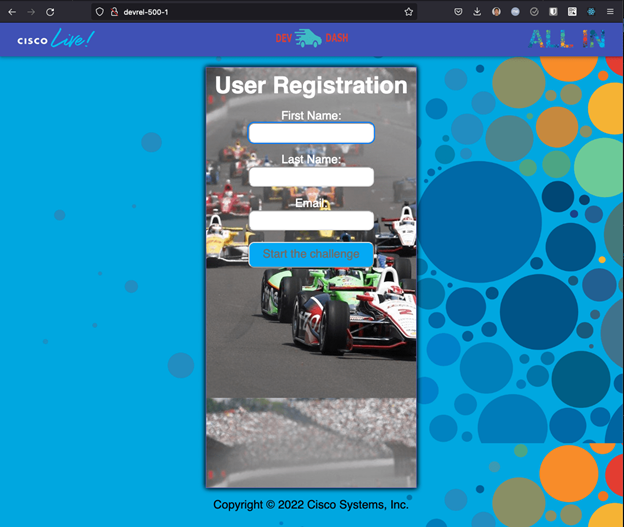Open the profile avatar extension
The image size is (624, 527).
496,12
